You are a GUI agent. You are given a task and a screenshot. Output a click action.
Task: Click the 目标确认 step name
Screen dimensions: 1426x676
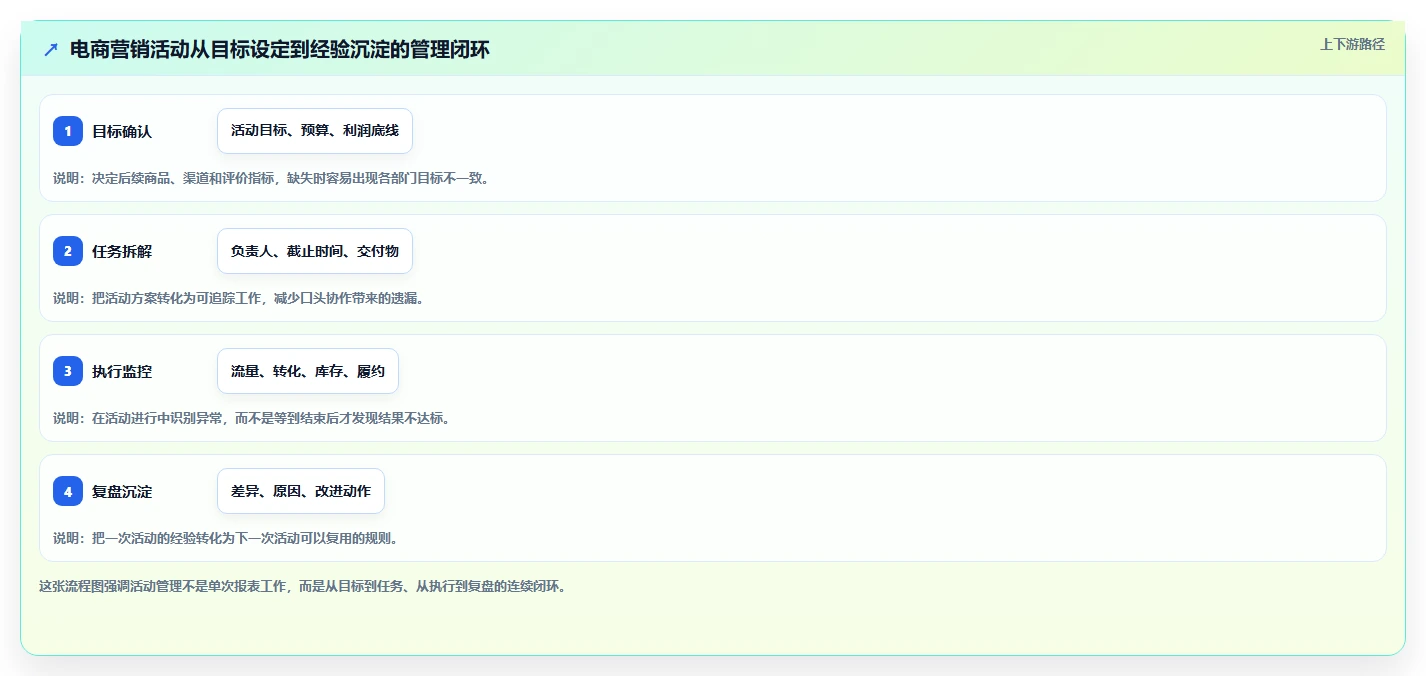(x=122, y=131)
